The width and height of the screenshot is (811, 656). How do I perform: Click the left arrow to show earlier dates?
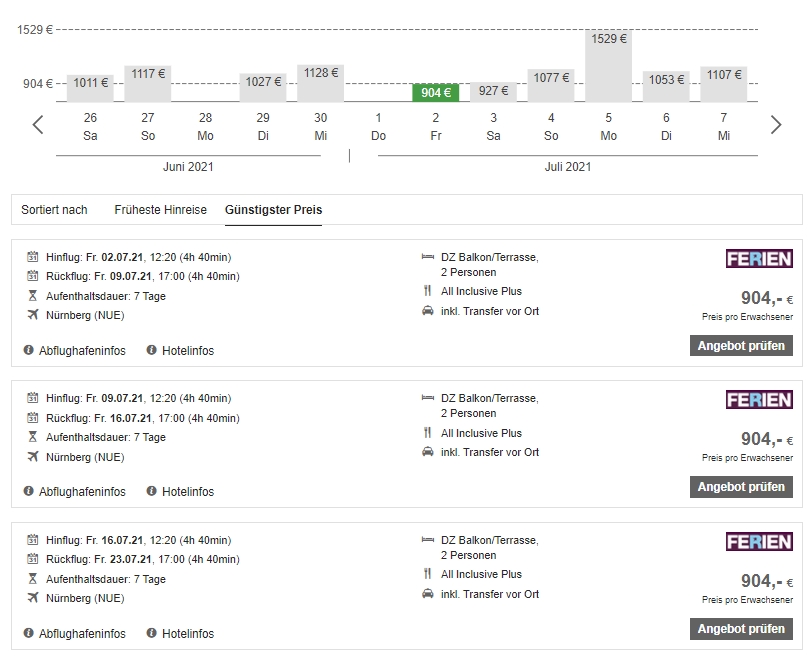point(38,125)
